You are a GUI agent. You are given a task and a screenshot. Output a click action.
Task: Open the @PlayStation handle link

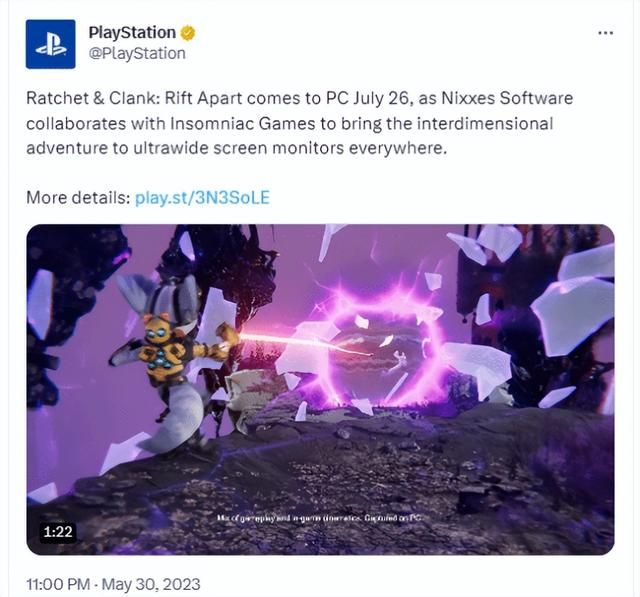(137, 53)
